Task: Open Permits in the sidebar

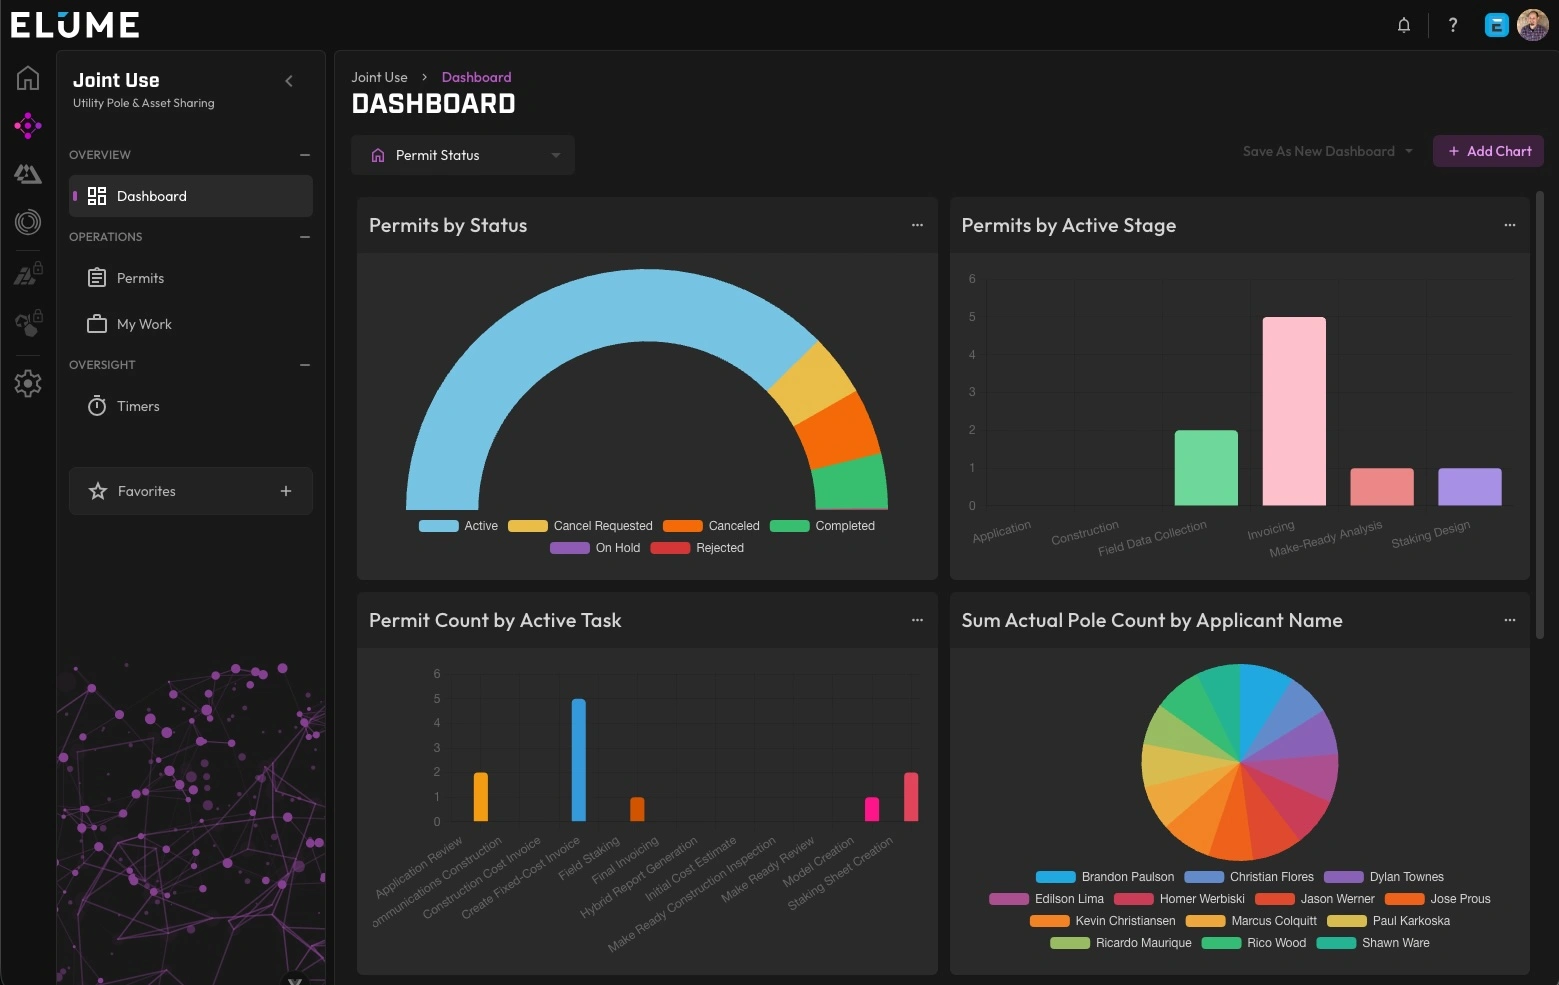Action: (140, 278)
